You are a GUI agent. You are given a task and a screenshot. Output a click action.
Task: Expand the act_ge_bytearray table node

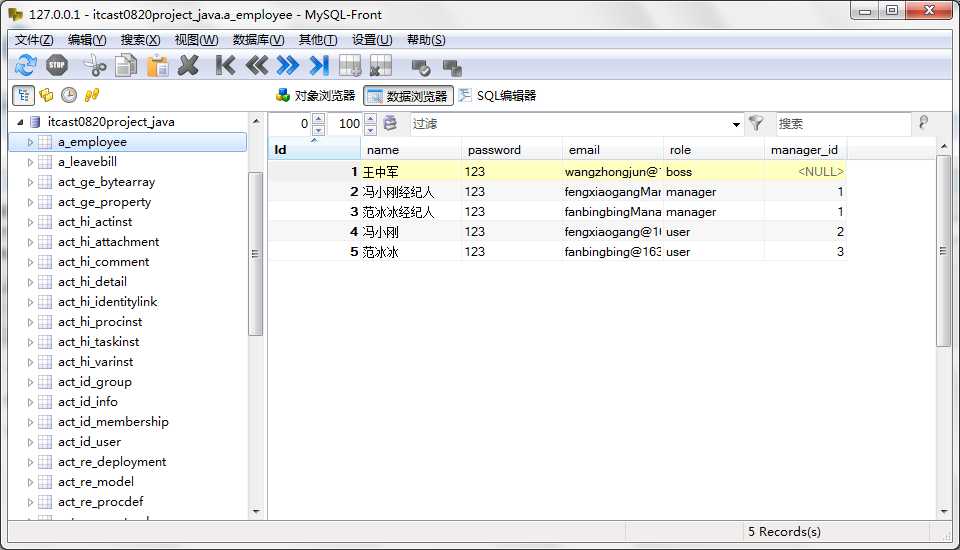point(30,182)
